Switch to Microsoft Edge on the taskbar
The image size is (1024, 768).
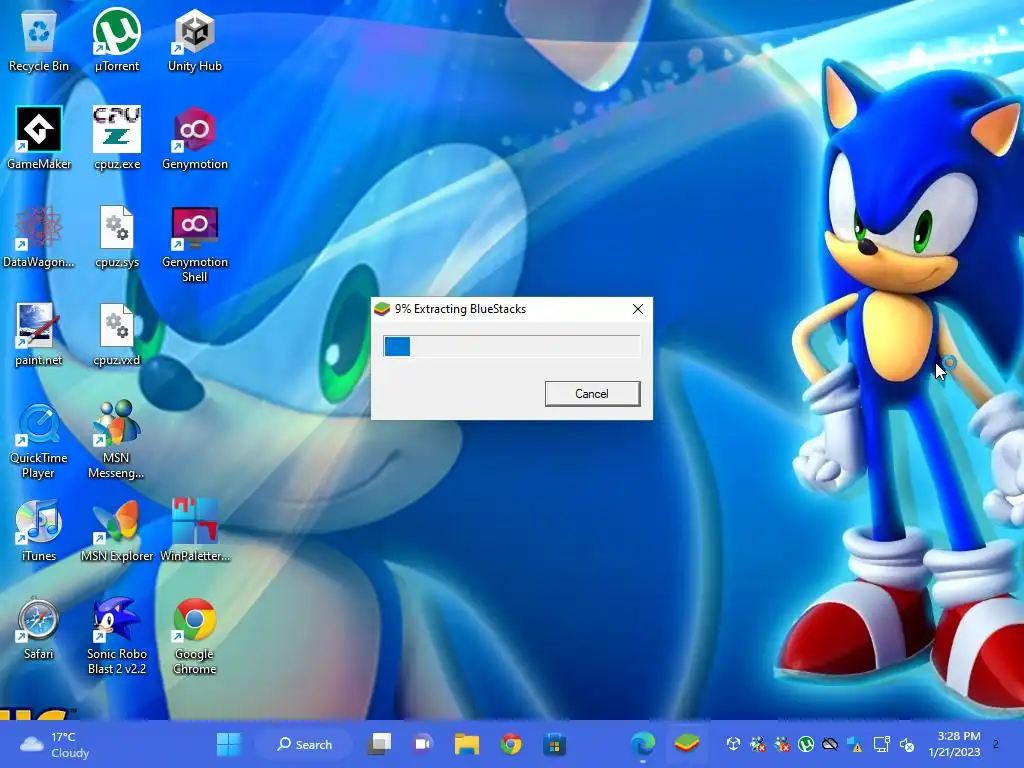pos(643,744)
